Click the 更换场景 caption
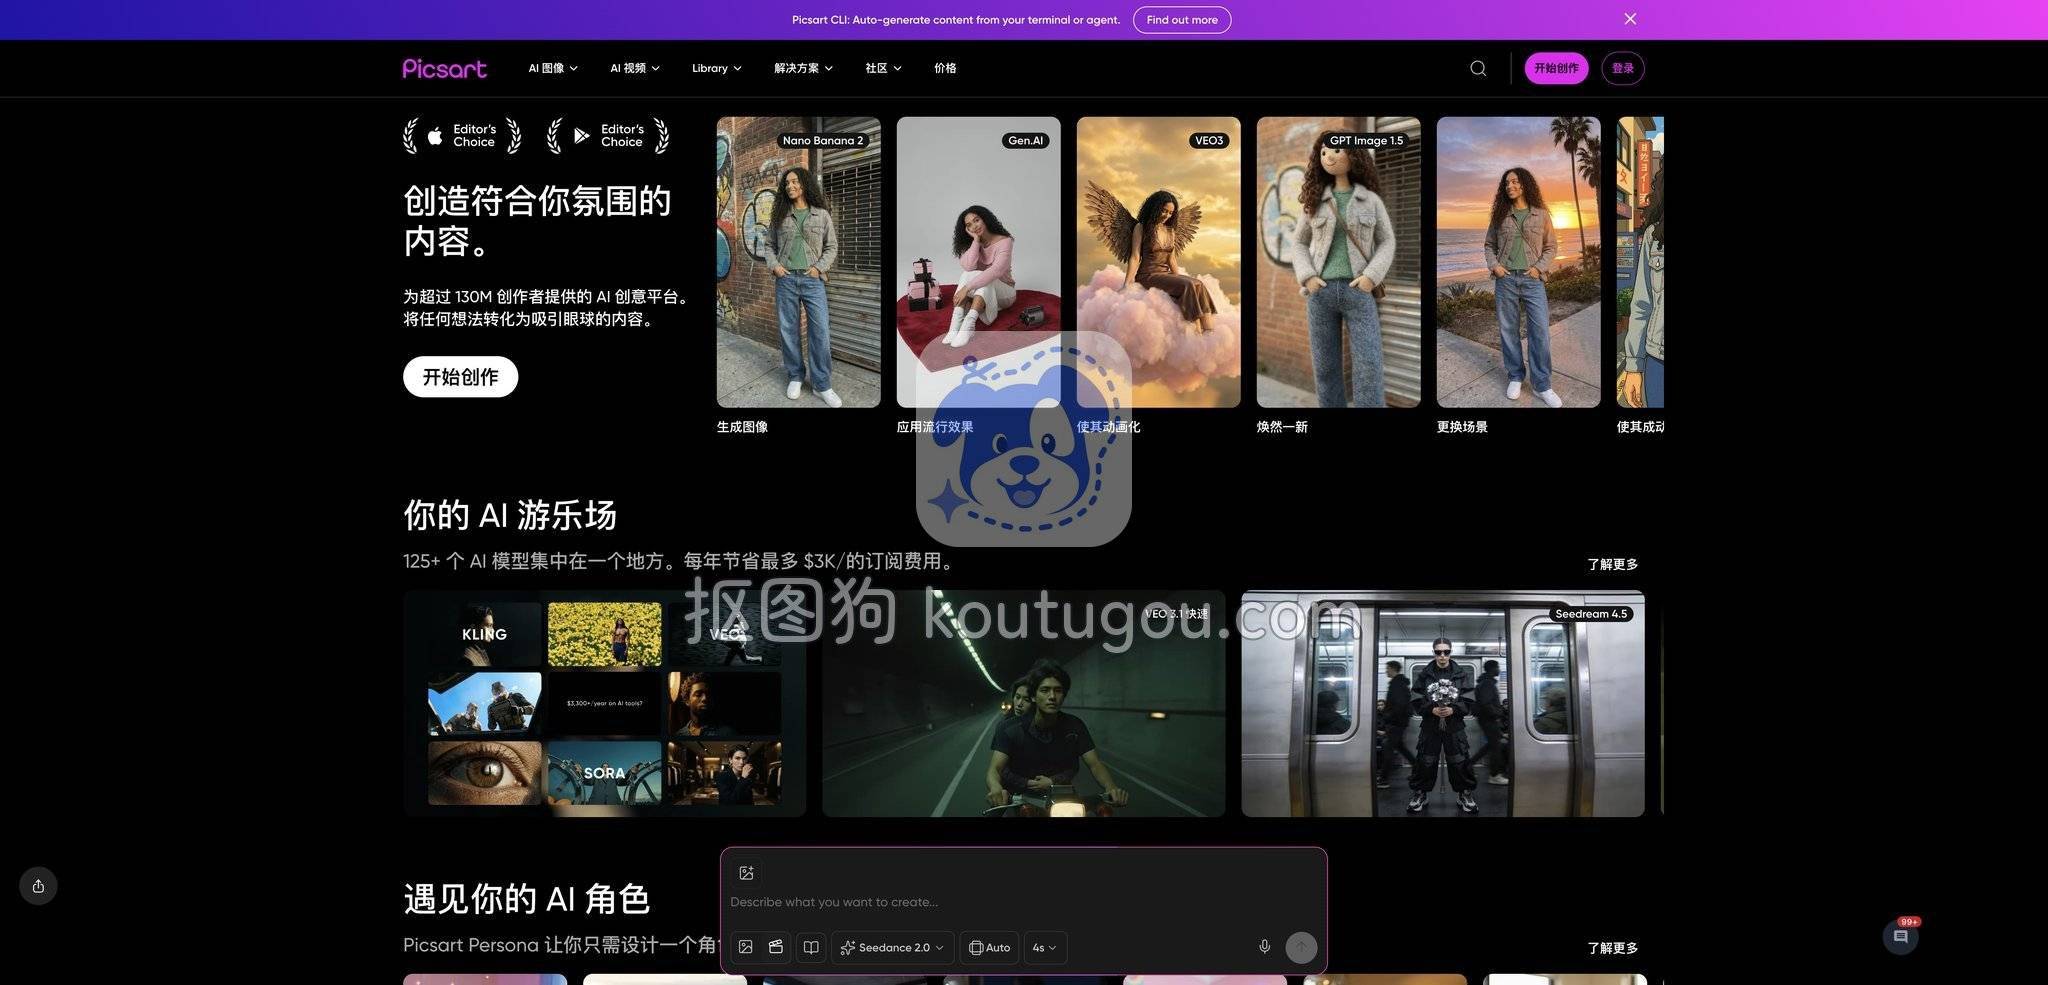Viewport: 2048px width, 985px height. pyautogui.click(x=1462, y=427)
